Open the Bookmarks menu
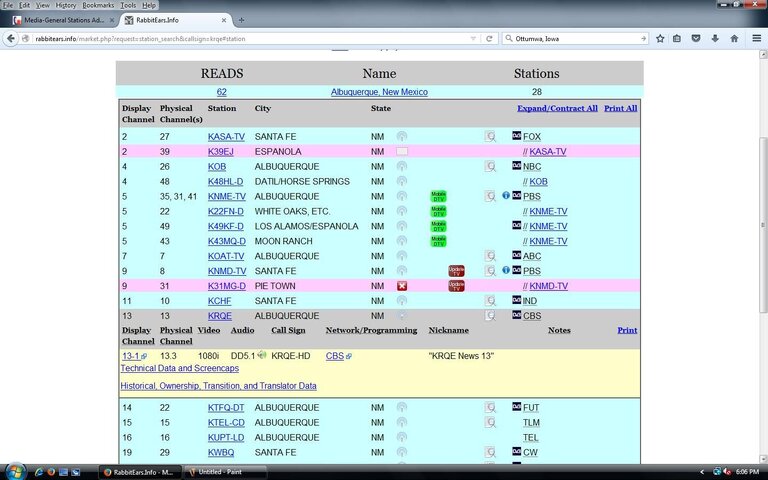768x480 pixels. tap(98, 5)
